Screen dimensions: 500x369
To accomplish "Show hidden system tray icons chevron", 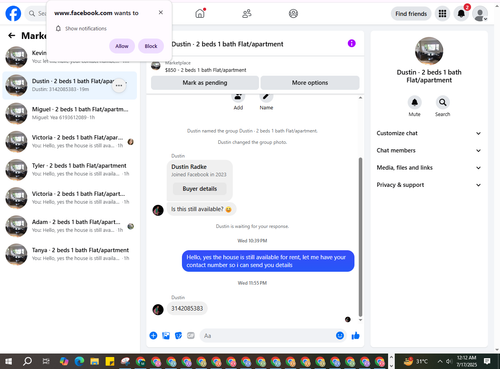I will pyautogui.click(x=440, y=361).
